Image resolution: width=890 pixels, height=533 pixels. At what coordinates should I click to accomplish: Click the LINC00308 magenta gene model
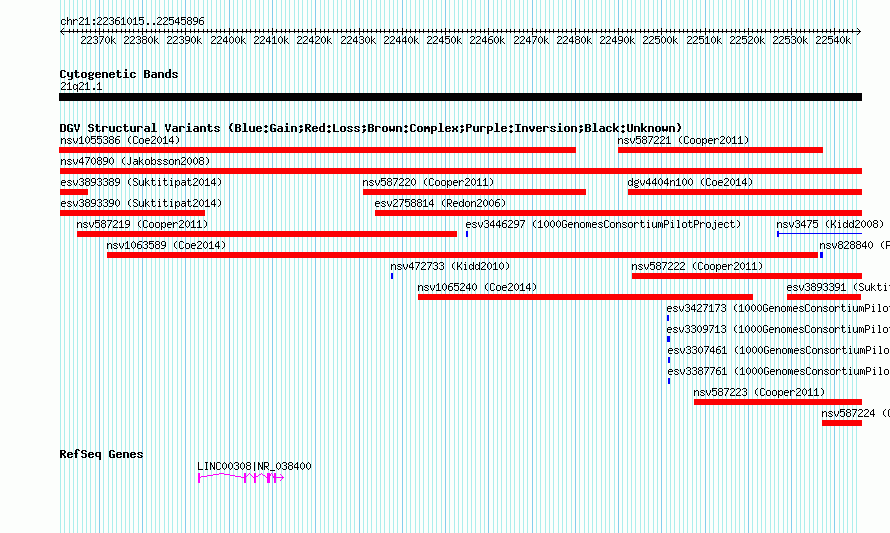point(241,478)
